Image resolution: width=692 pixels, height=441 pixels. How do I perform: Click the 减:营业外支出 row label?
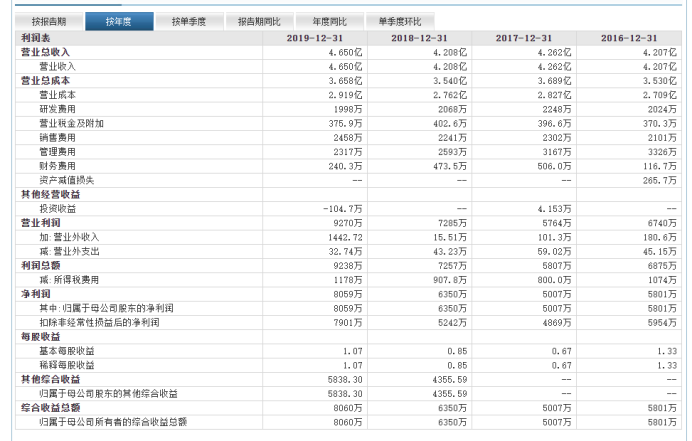(69, 251)
